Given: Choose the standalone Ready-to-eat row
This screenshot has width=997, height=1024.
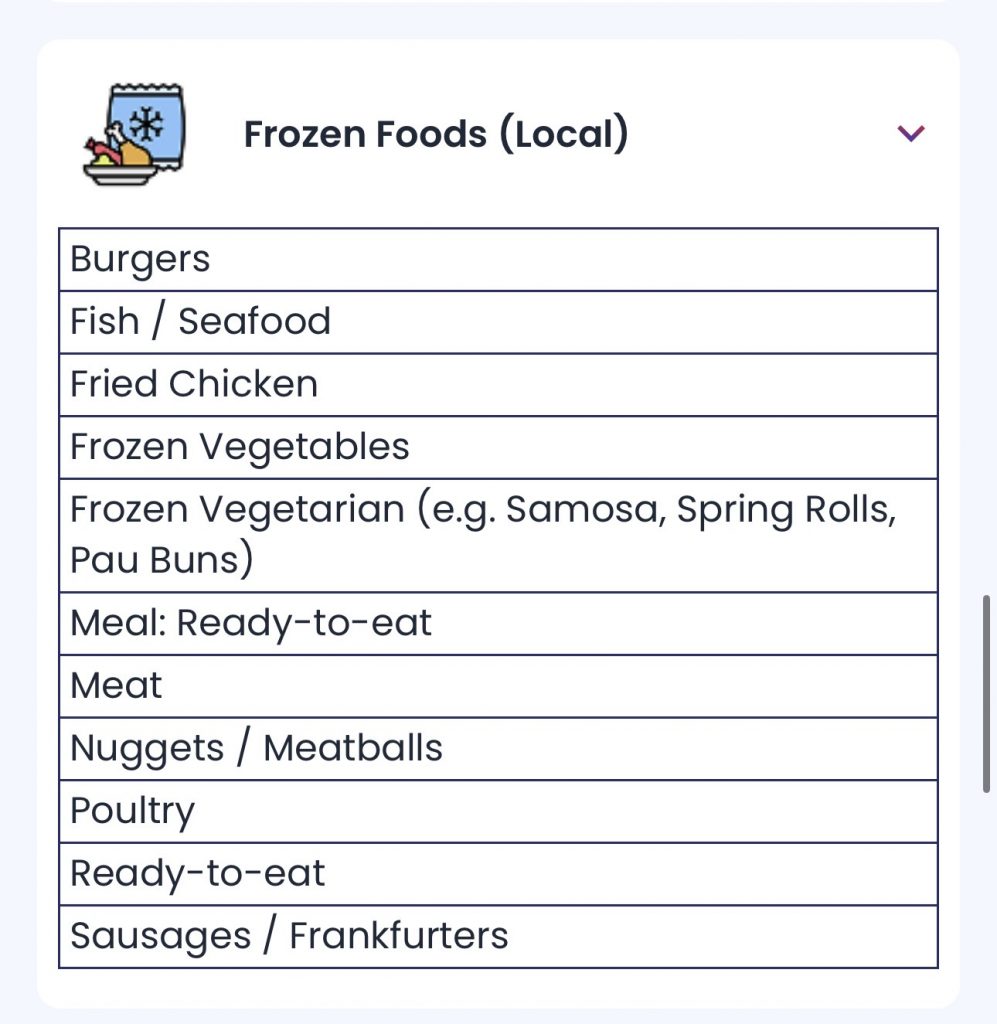Looking at the screenshot, I should click(498, 874).
